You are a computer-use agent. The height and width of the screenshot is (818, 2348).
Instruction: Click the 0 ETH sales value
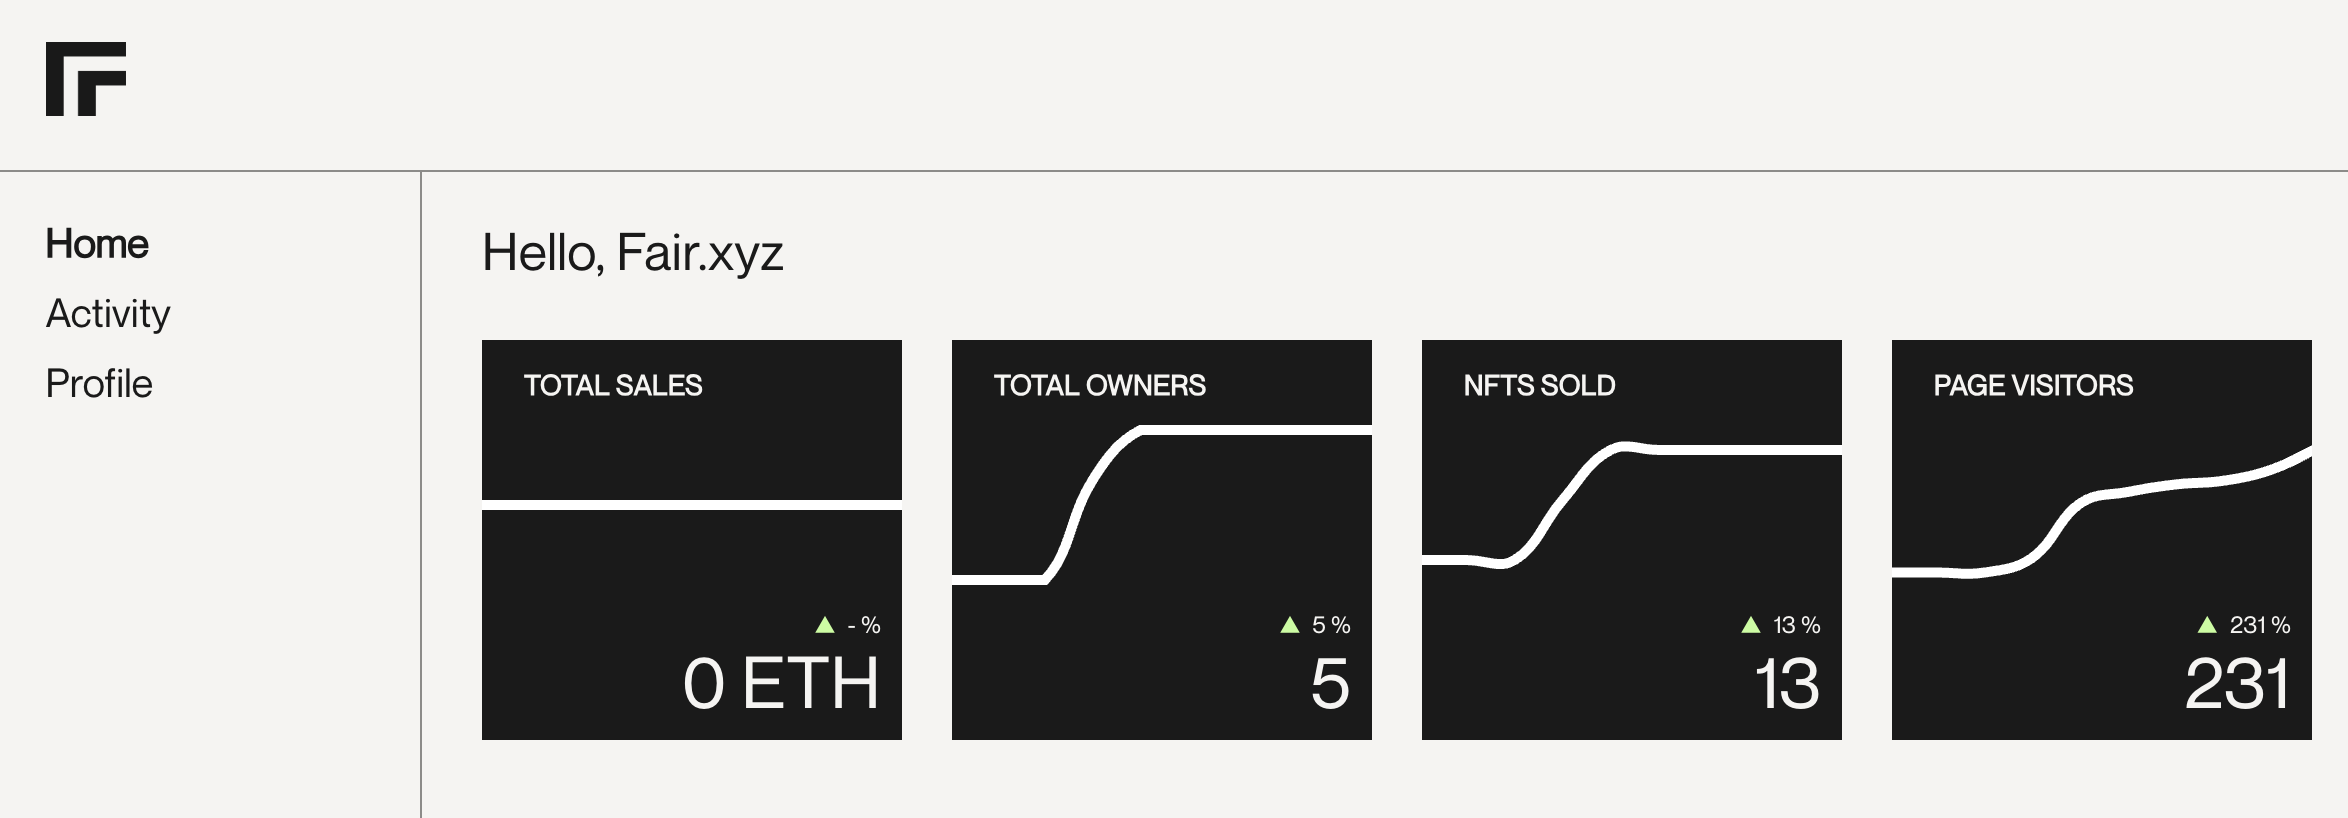point(781,684)
